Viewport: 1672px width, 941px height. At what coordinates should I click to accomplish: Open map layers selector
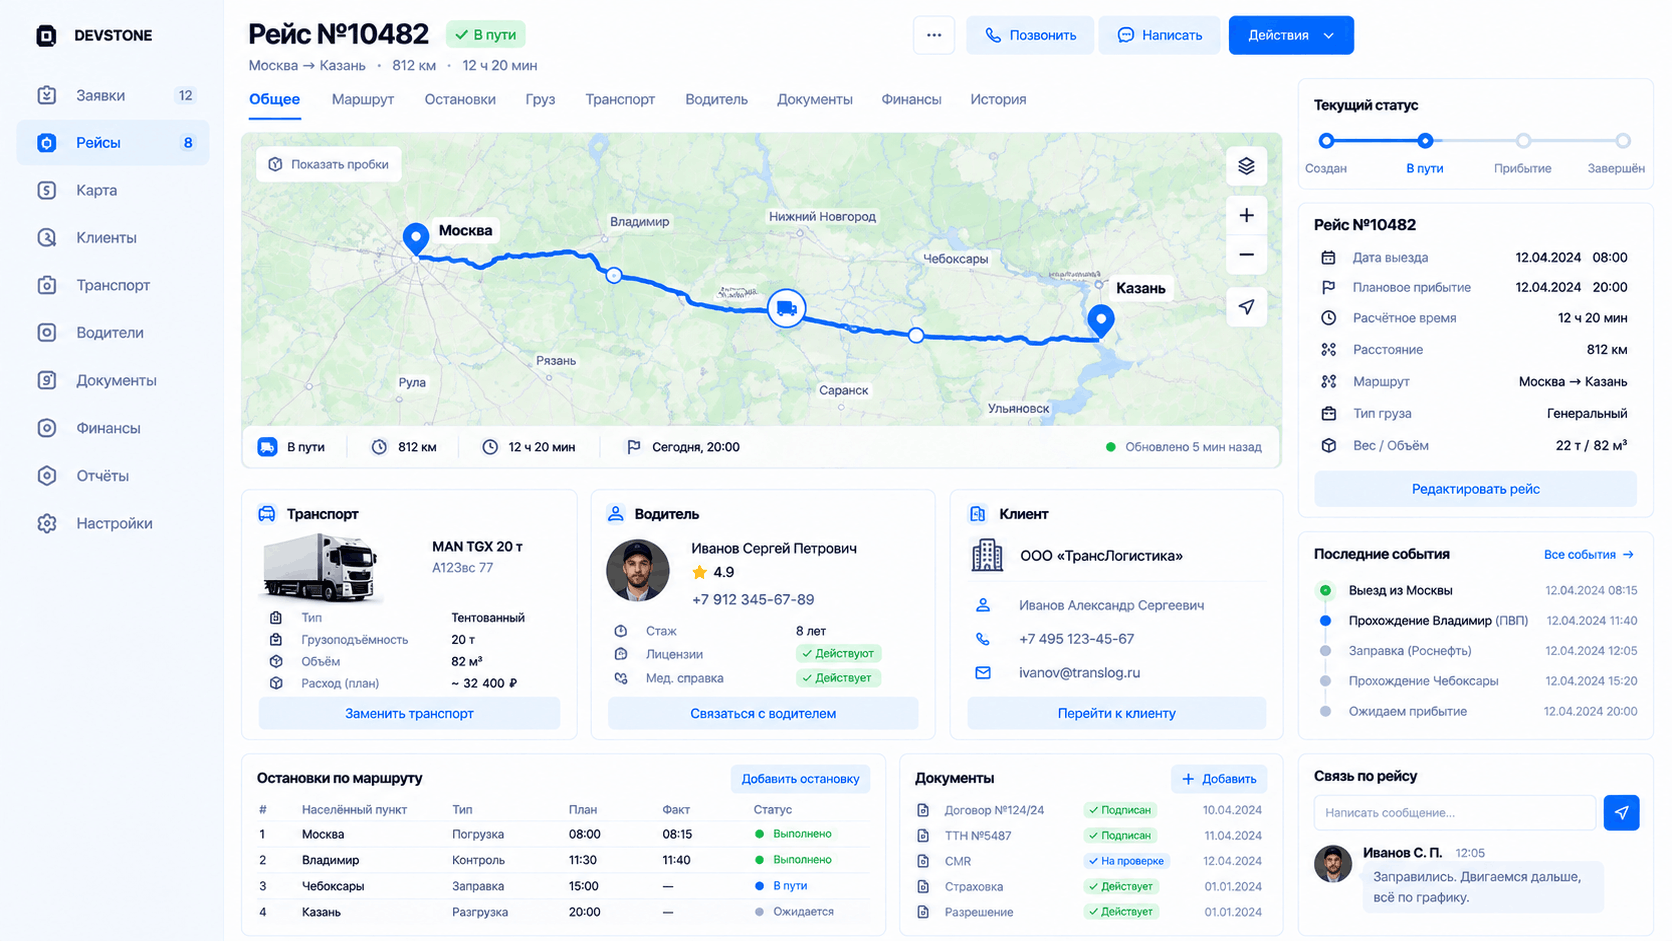tap(1246, 166)
